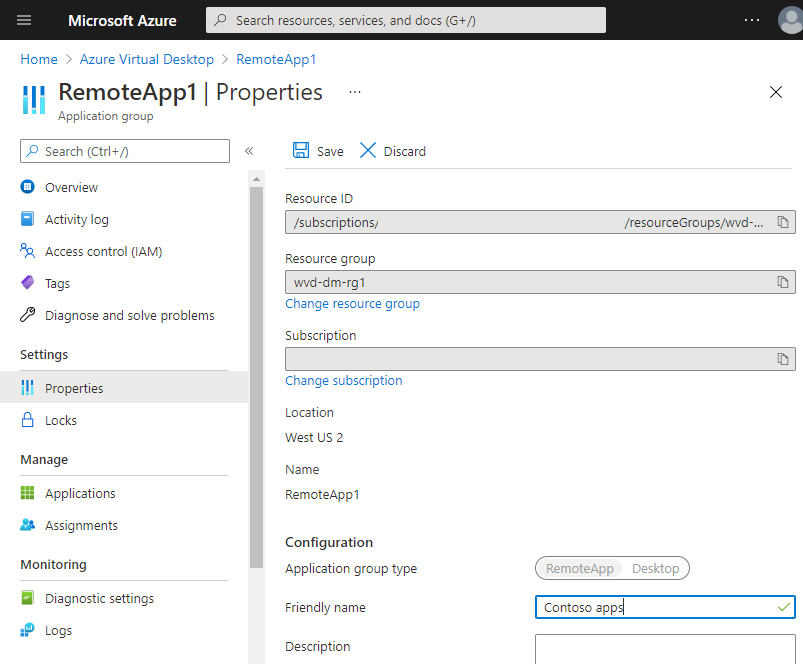Click the Subscription value field
The image size is (803, 664).
click(x=540, y=359)
